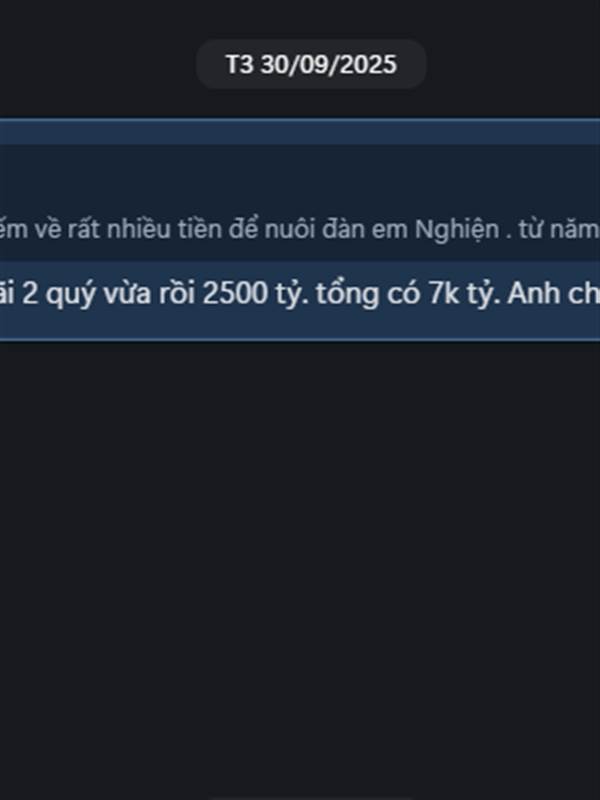Click the partially visible pill at bottom edge

(311, 798)
